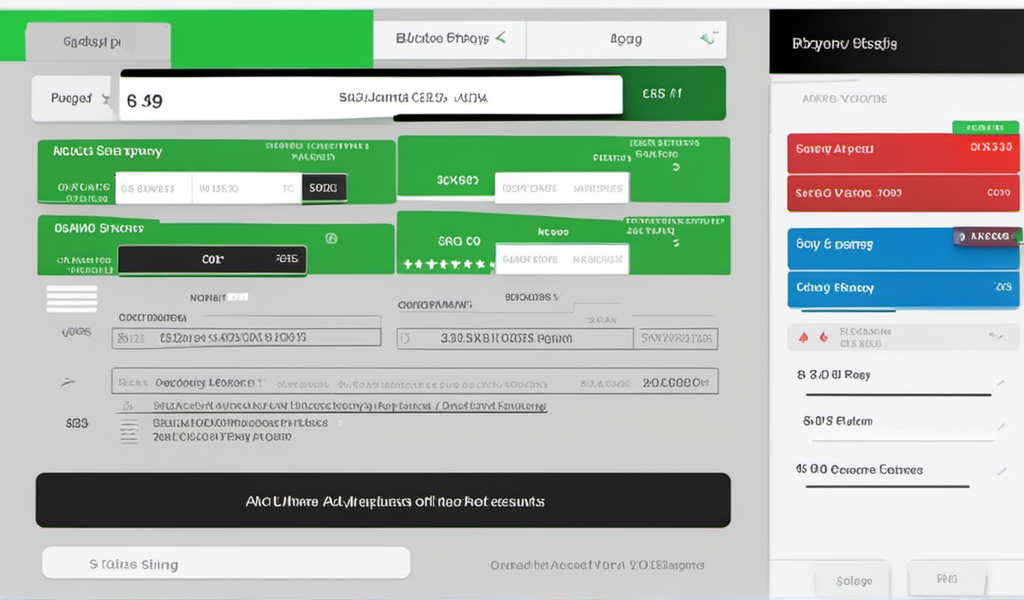Click the dash icon left of long field
Screen dimensions: 1024x600
pos(69,382)
